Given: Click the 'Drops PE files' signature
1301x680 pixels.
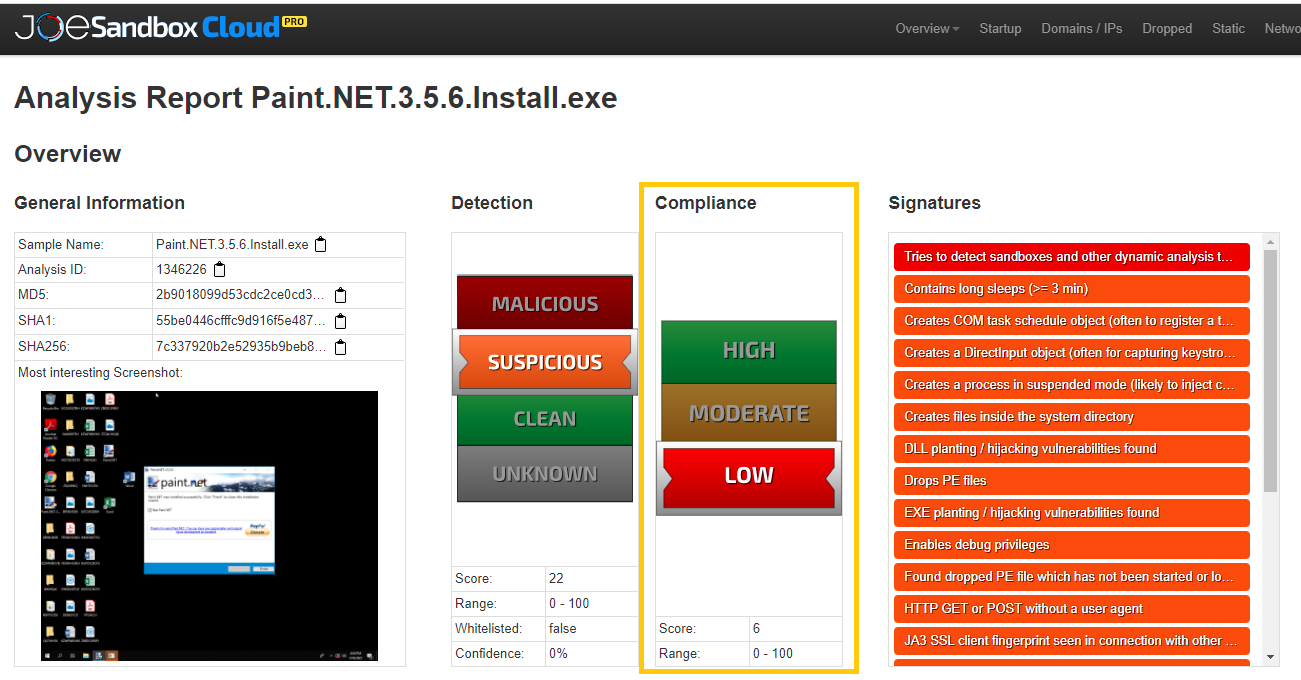Looking at the screenshot, I should 1070,481.
